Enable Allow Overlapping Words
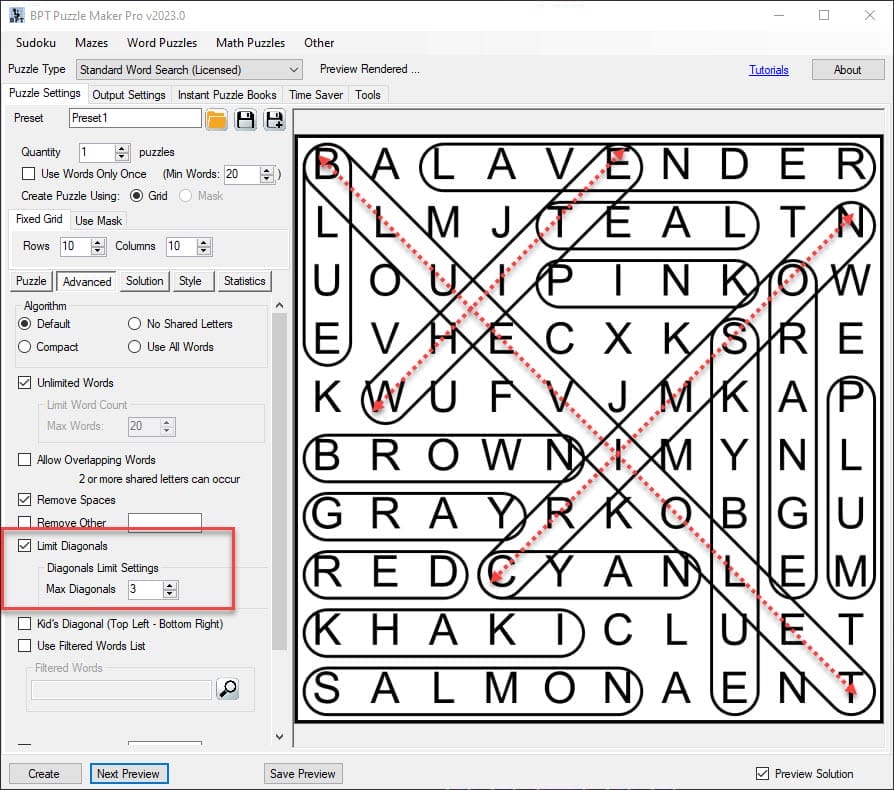Viewport: 894px width, 790px height. pyautogui.click(x=25, y=460)
